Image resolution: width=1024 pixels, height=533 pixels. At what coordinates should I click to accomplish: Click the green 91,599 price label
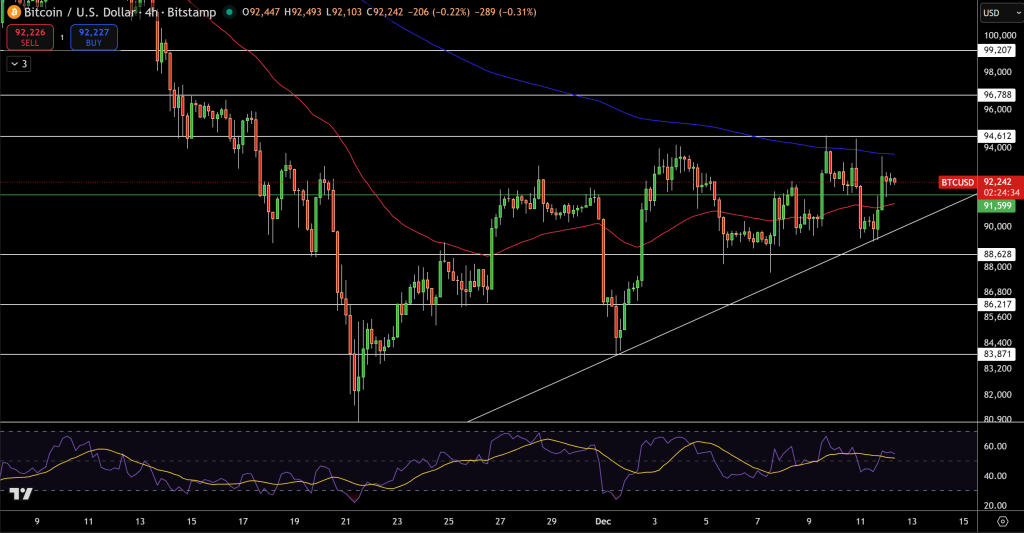point(997,206)
